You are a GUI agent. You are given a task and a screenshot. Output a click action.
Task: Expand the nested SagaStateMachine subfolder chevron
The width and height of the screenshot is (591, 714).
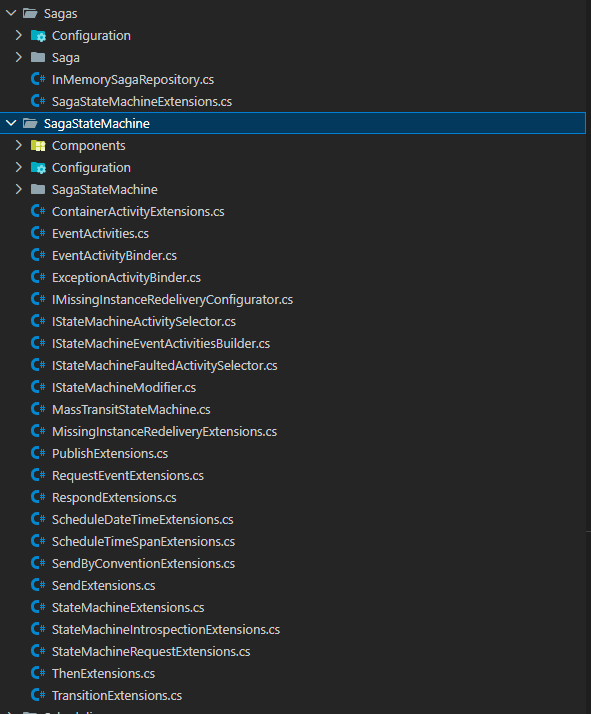click(19, 189)
